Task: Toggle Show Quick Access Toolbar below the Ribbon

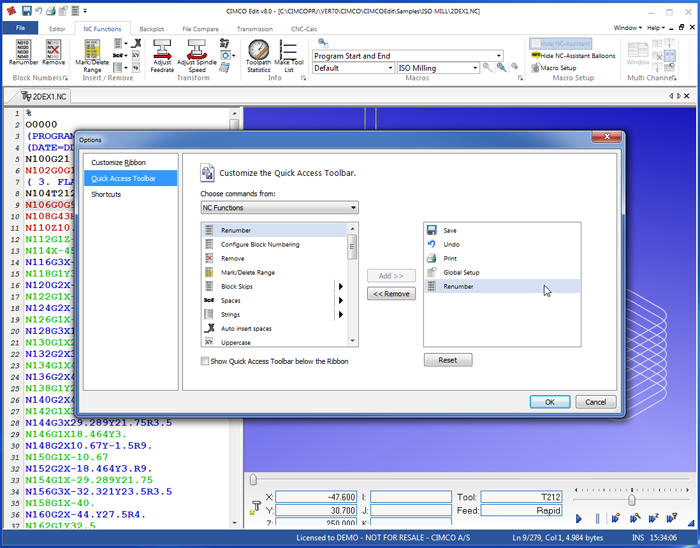Action: point(205,361)
